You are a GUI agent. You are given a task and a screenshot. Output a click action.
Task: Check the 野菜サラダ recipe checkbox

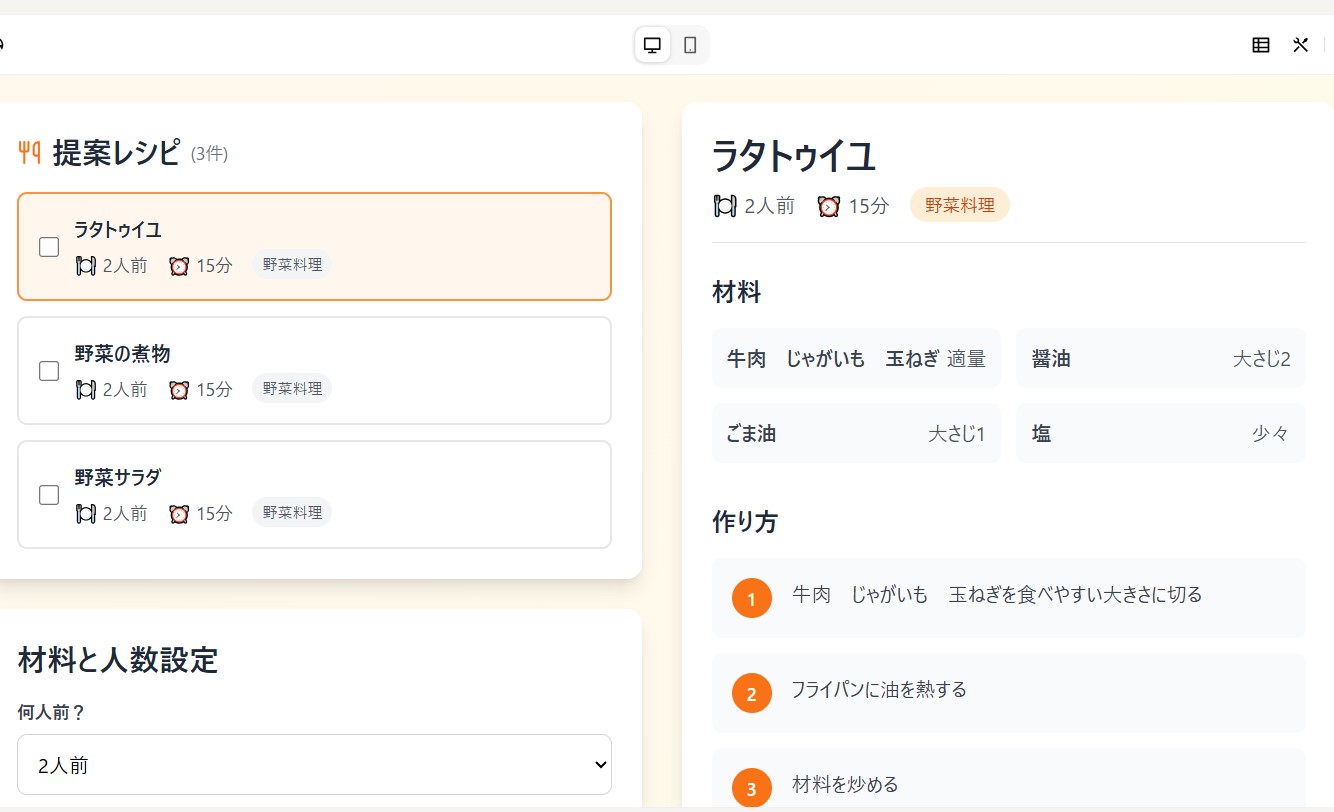pyautogui.click(x=48, y=494)
